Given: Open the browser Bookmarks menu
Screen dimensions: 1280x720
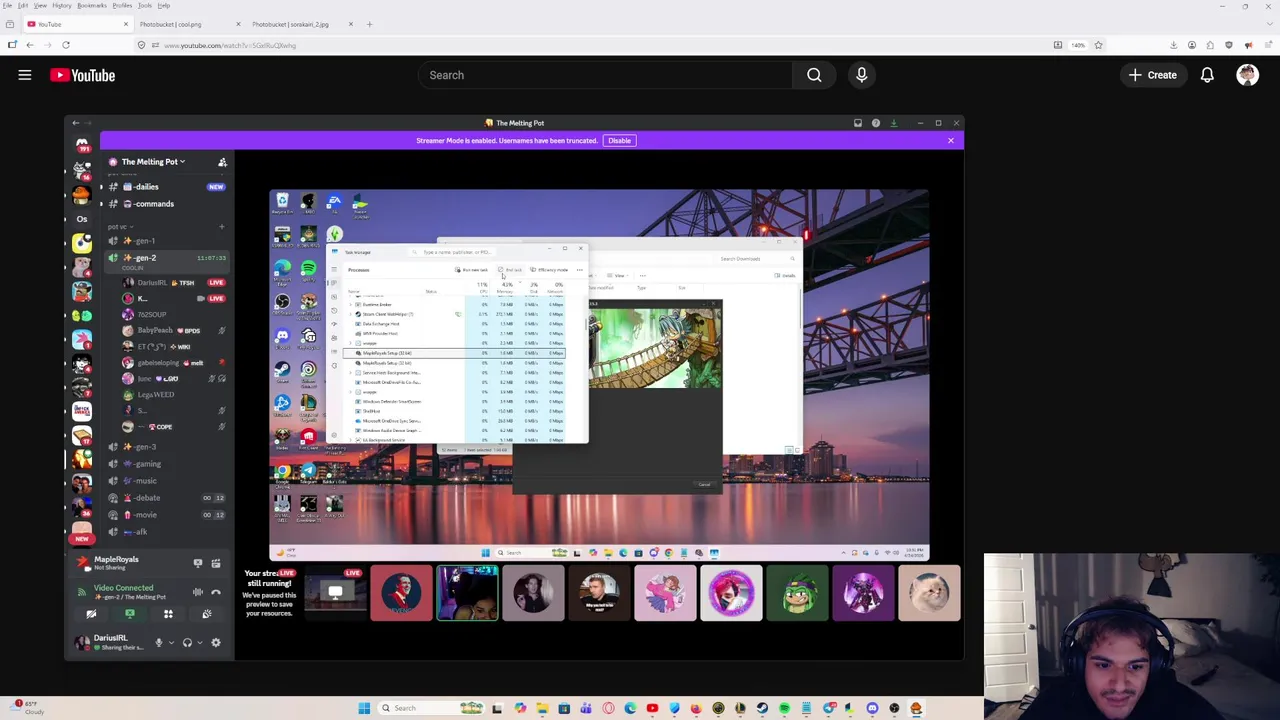Looking at the screenshot, I should click(x=91, y=5).
